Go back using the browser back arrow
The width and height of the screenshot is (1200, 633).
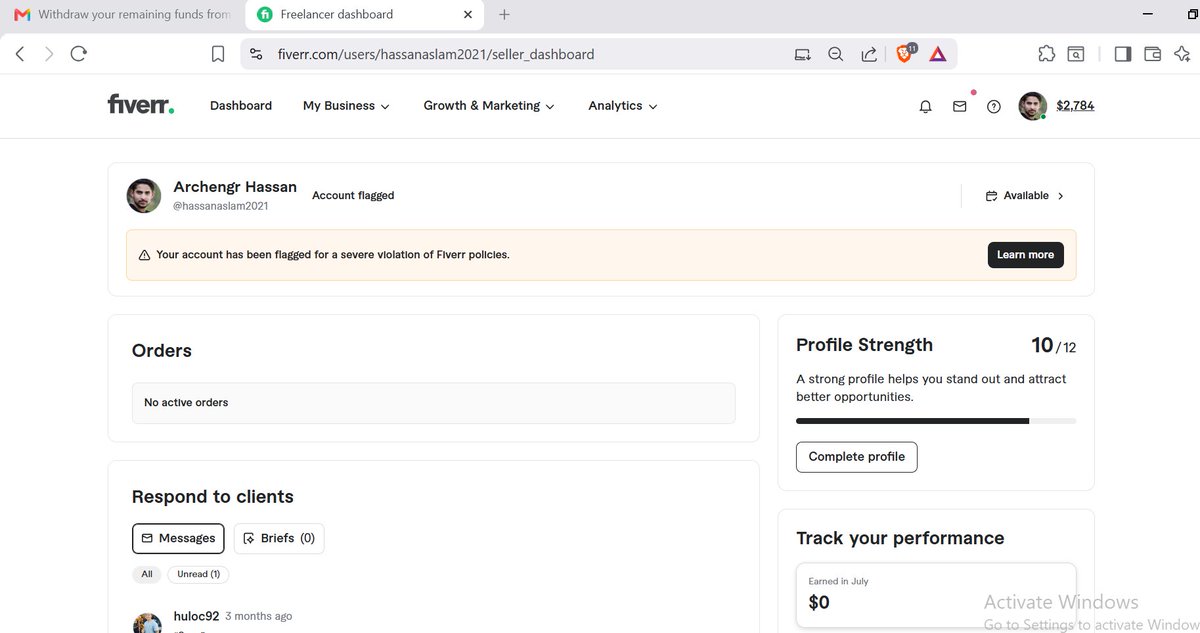click(20, 54)
